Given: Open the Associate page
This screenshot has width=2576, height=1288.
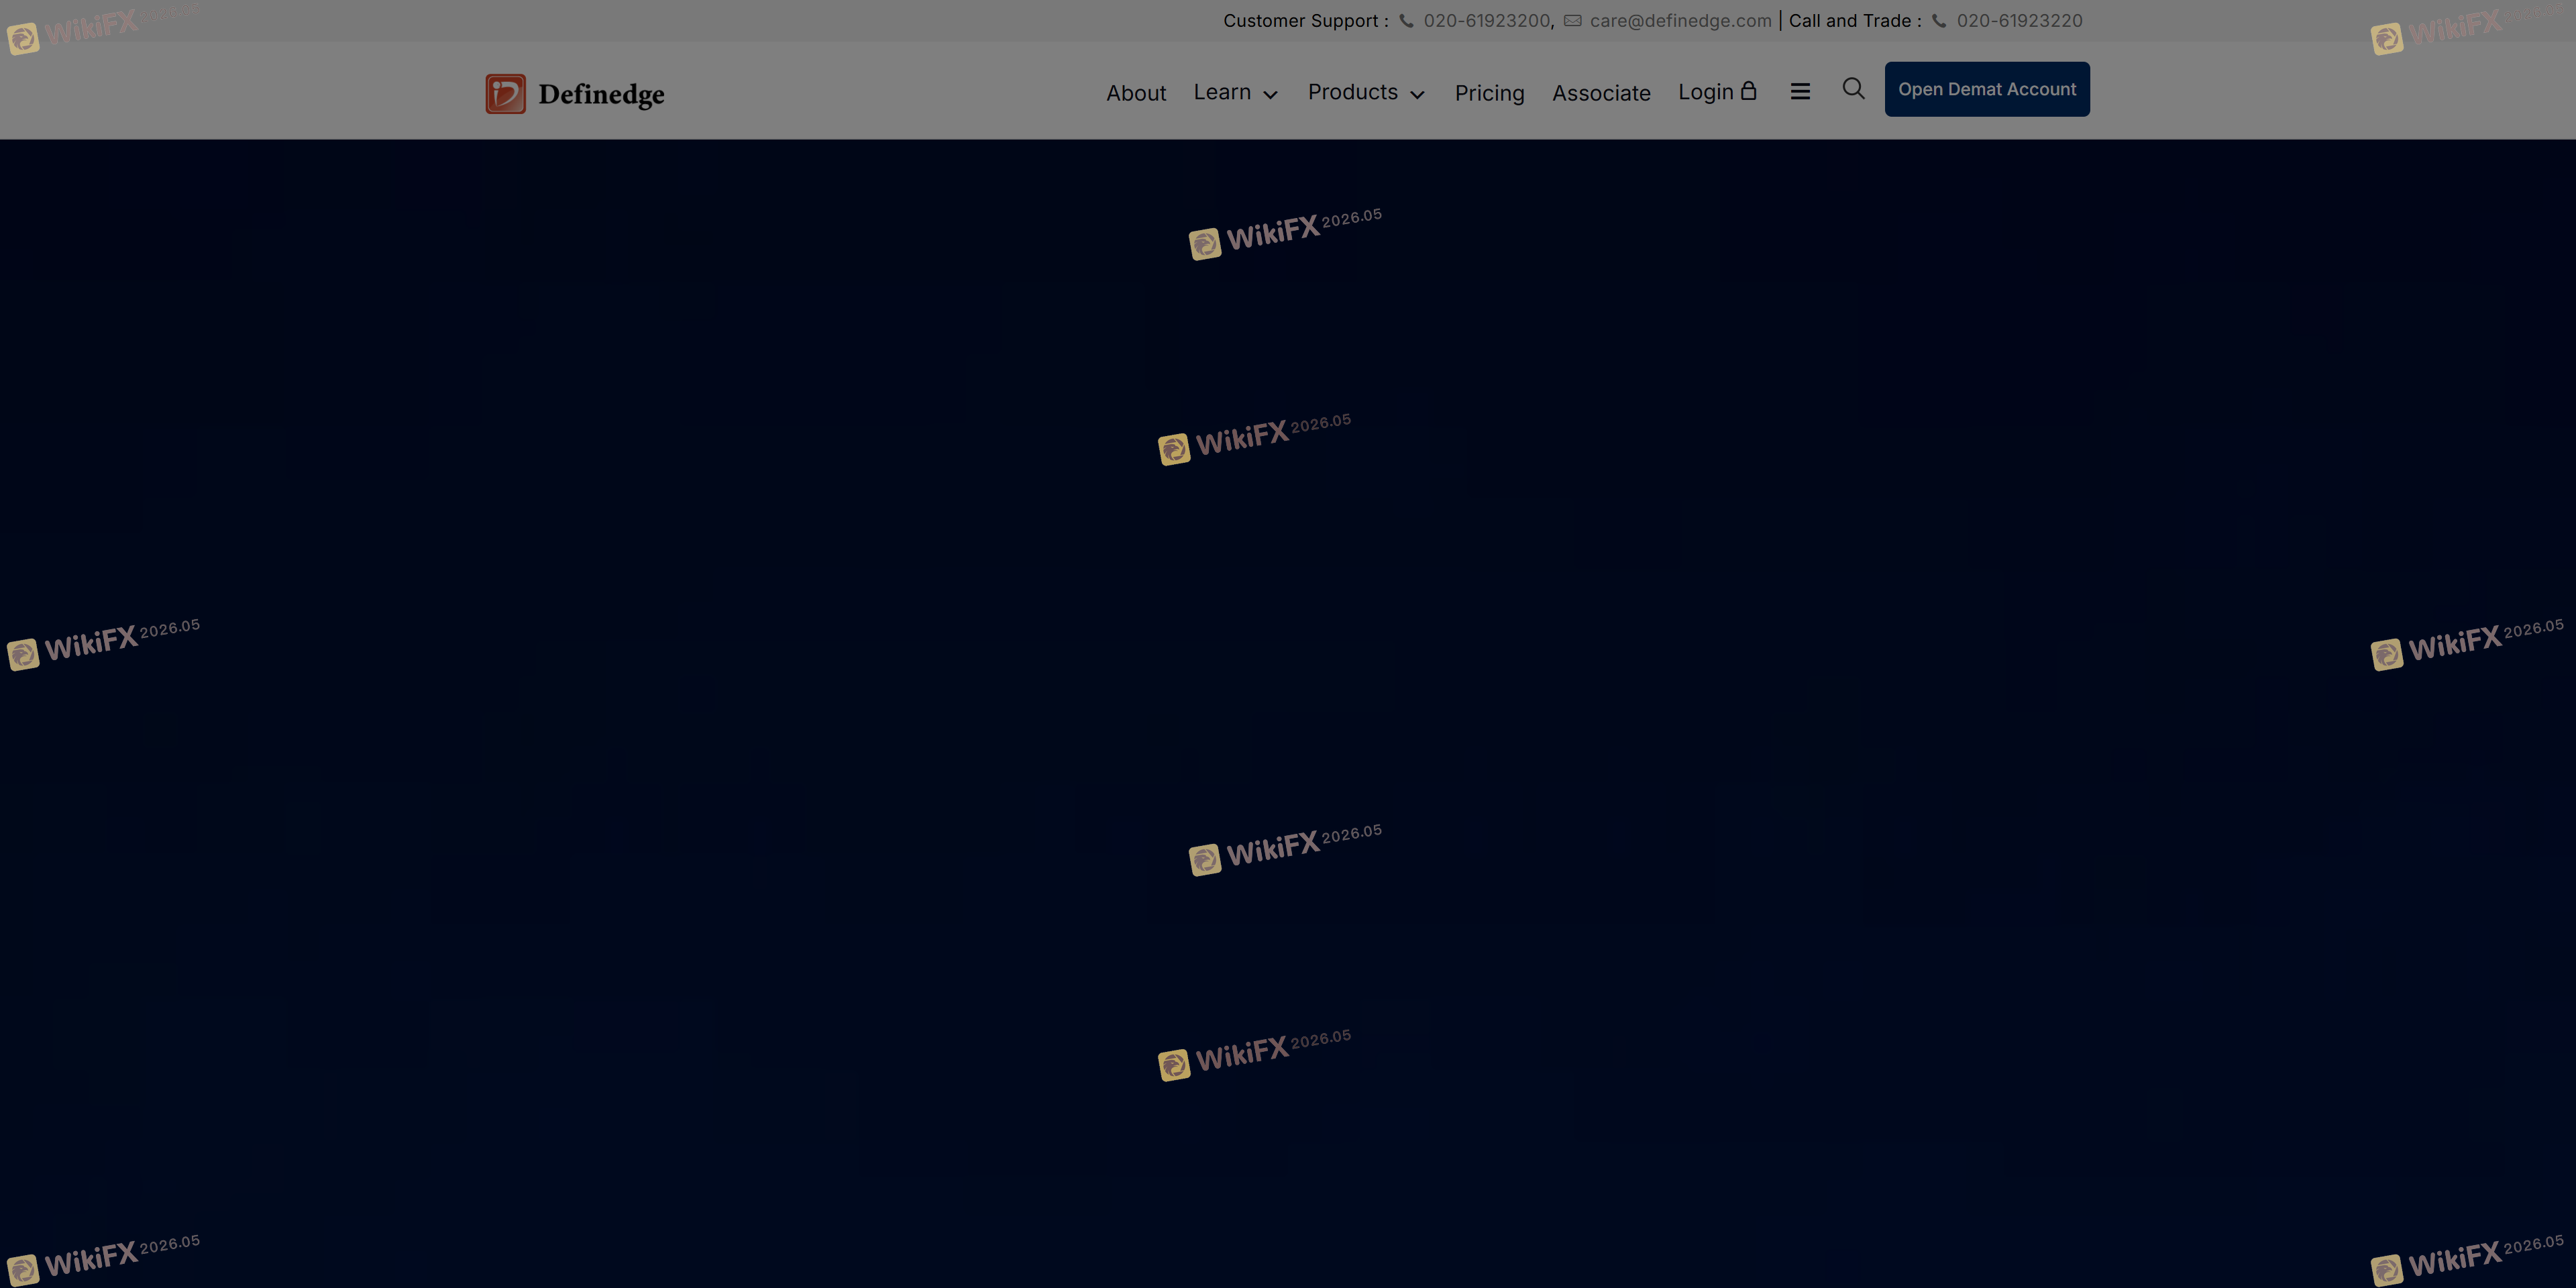Looking at the screenshot, I should 1601,93.
